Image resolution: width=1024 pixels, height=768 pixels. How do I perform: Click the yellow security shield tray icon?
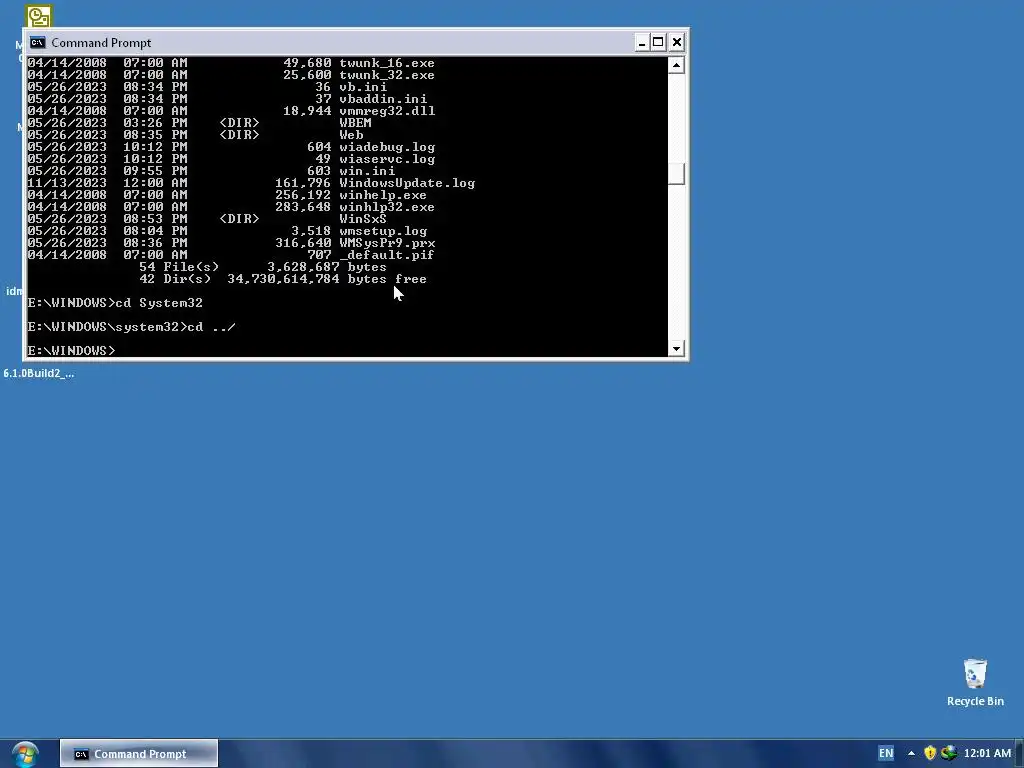[930, 753]
